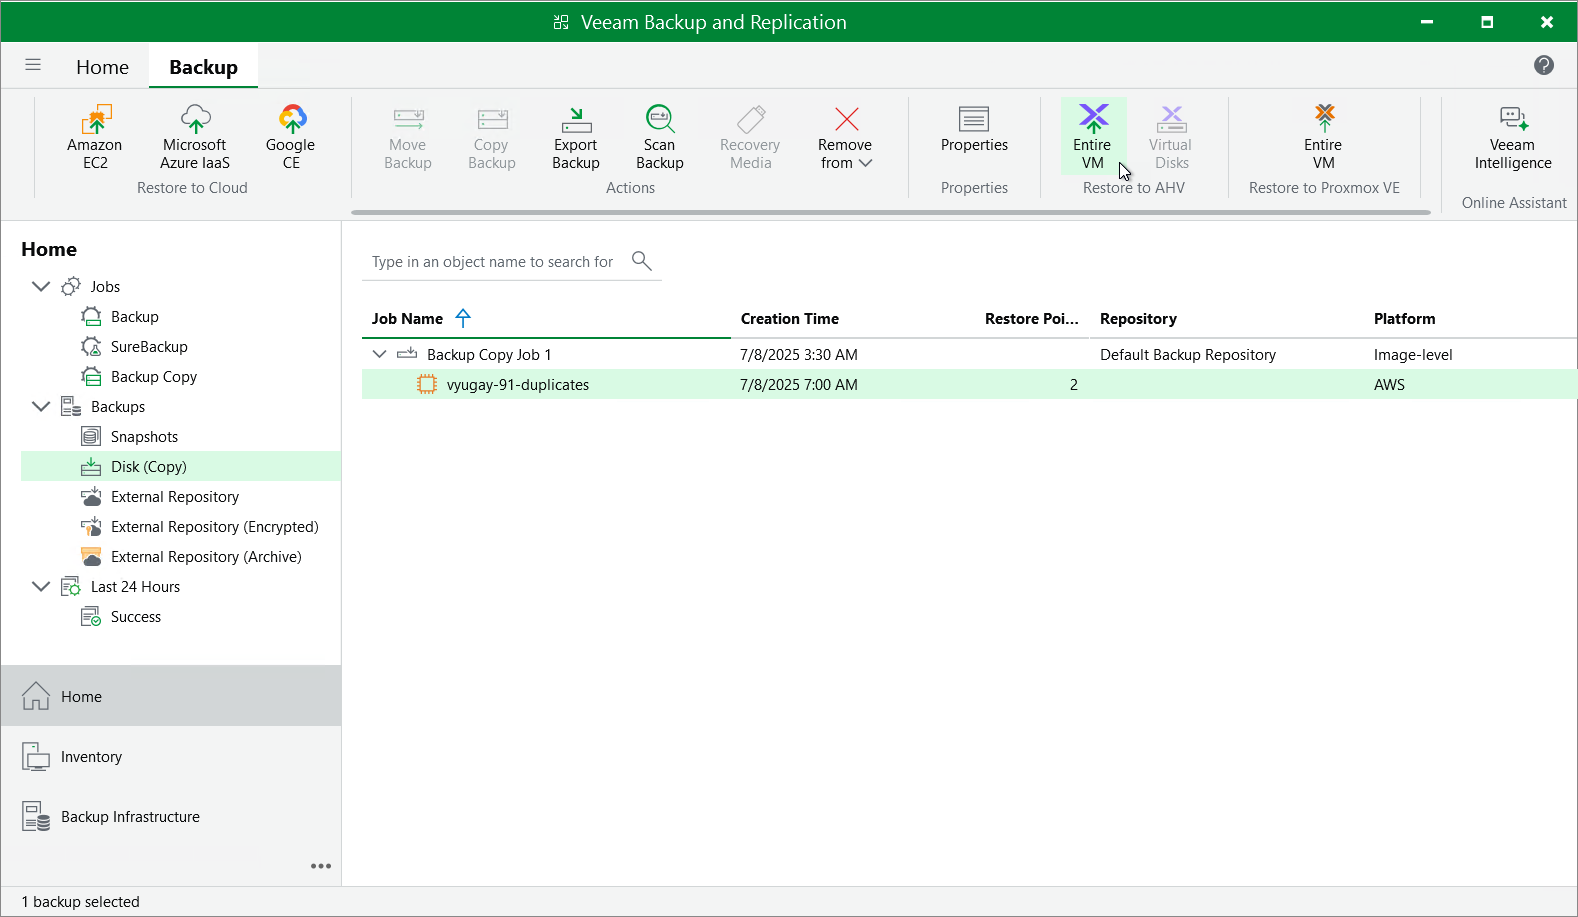1578x917 pixels.
Task: Collapse the Jobs tree node
Action: coord(41,287)
